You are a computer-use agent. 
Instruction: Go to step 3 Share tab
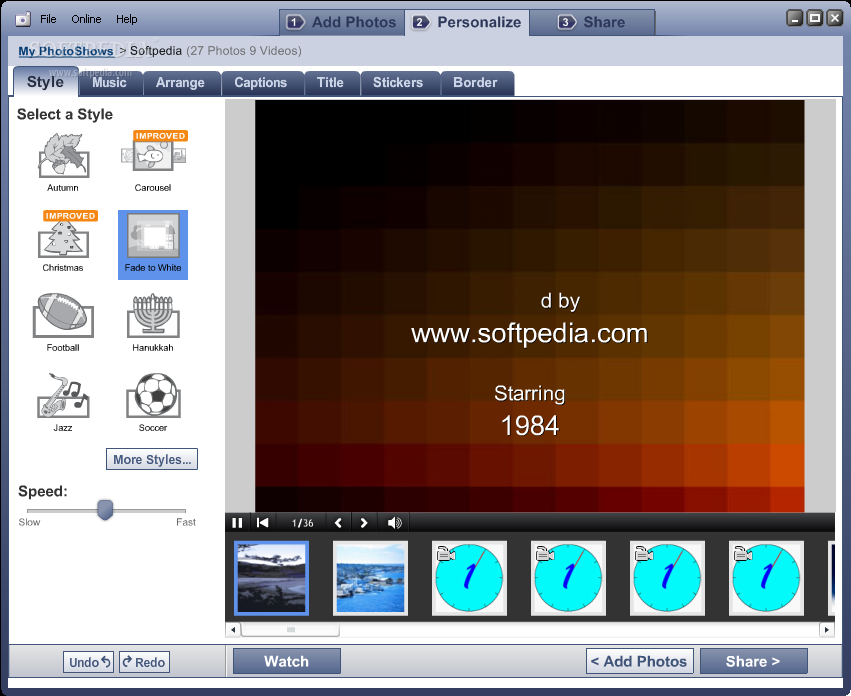coord(592,22)
